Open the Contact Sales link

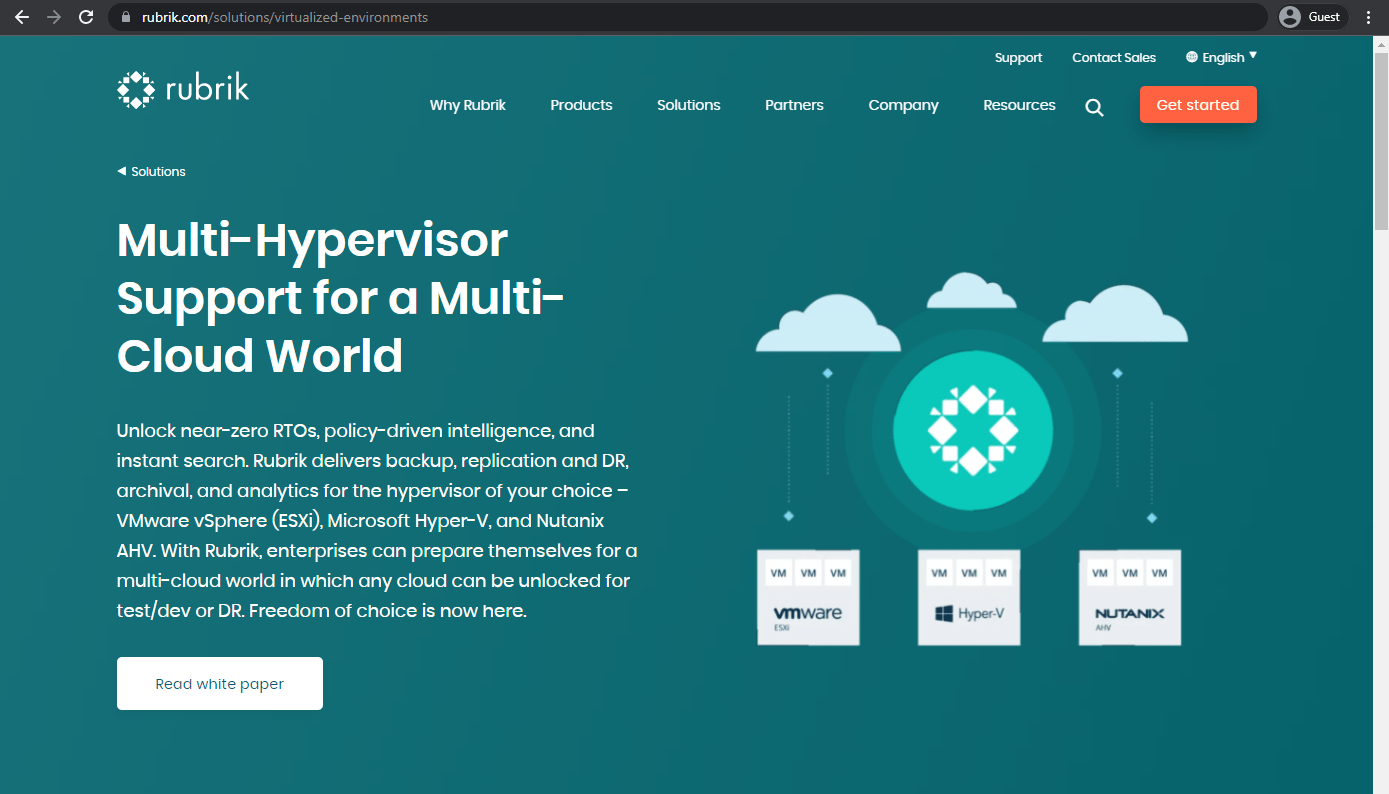tap(1114, 57)
